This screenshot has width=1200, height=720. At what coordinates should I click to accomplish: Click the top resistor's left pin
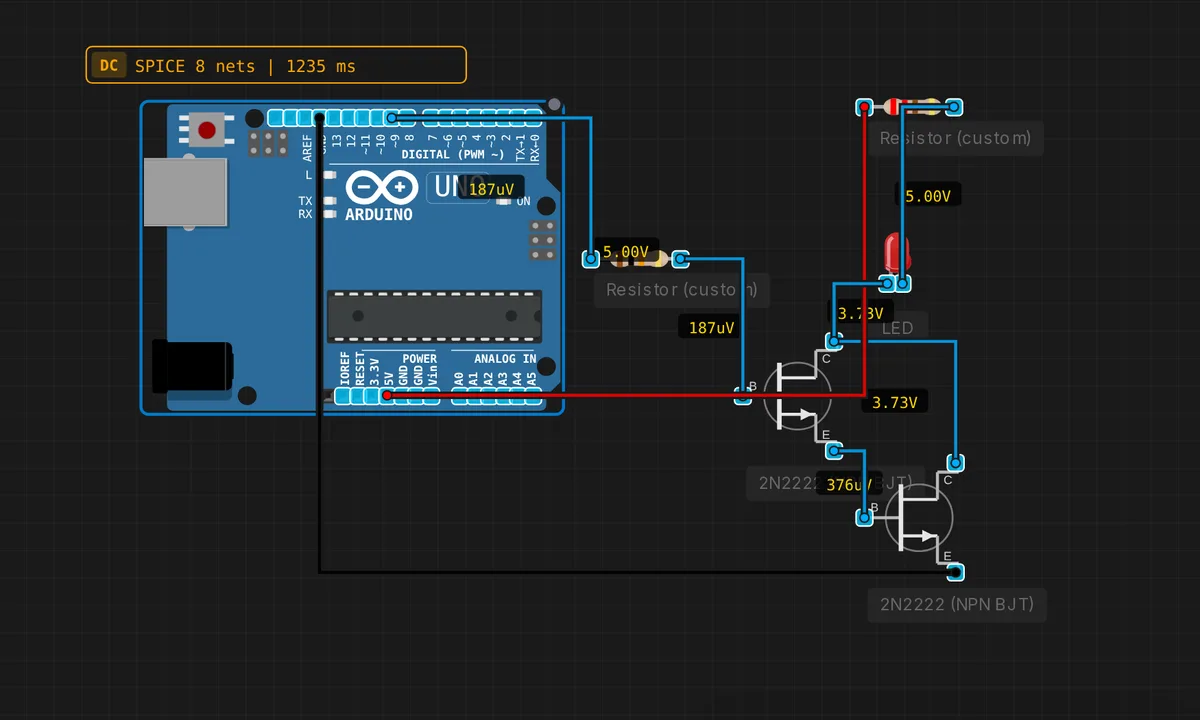tap(865, 107)
